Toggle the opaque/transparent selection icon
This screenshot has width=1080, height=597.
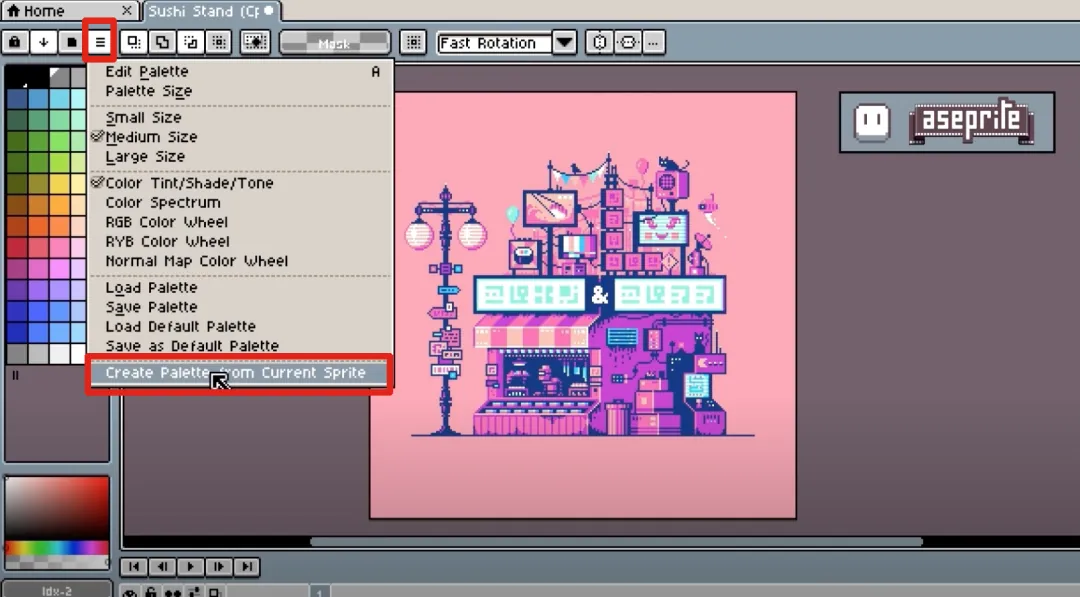coord(255,43)
